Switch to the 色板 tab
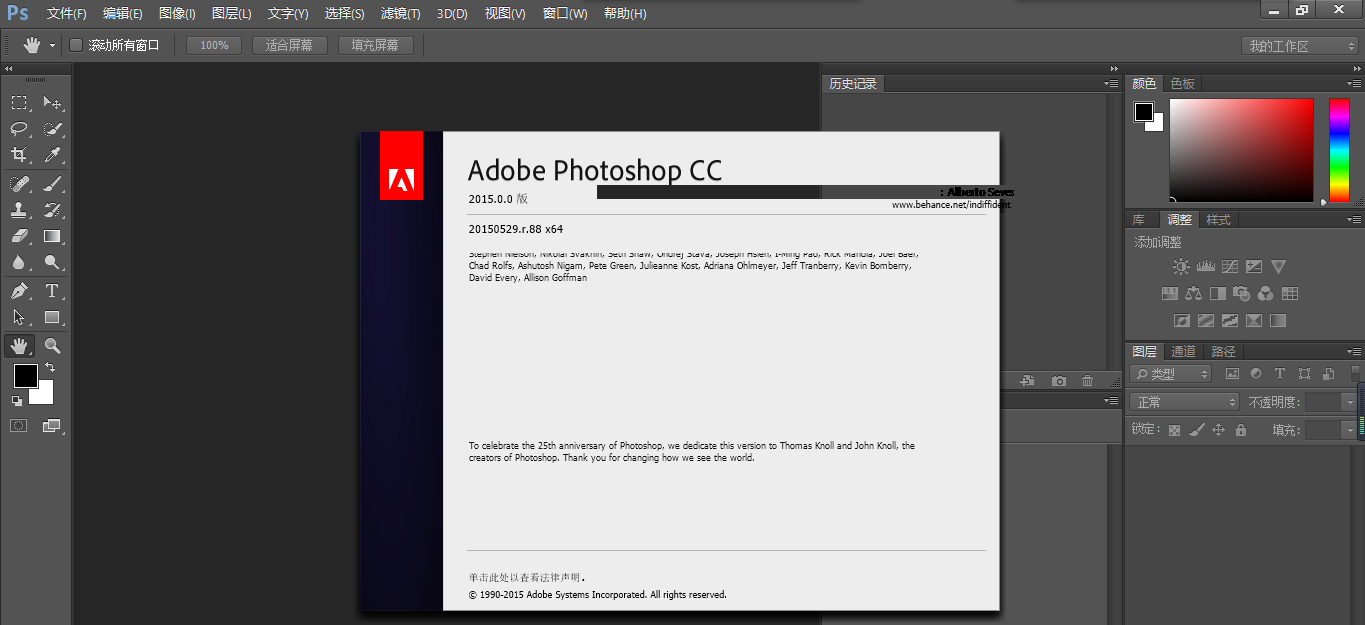 point(1183,84)
